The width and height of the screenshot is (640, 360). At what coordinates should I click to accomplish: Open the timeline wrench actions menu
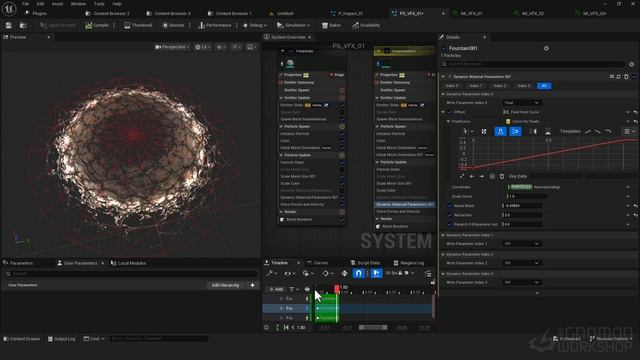tap(271, 273)
